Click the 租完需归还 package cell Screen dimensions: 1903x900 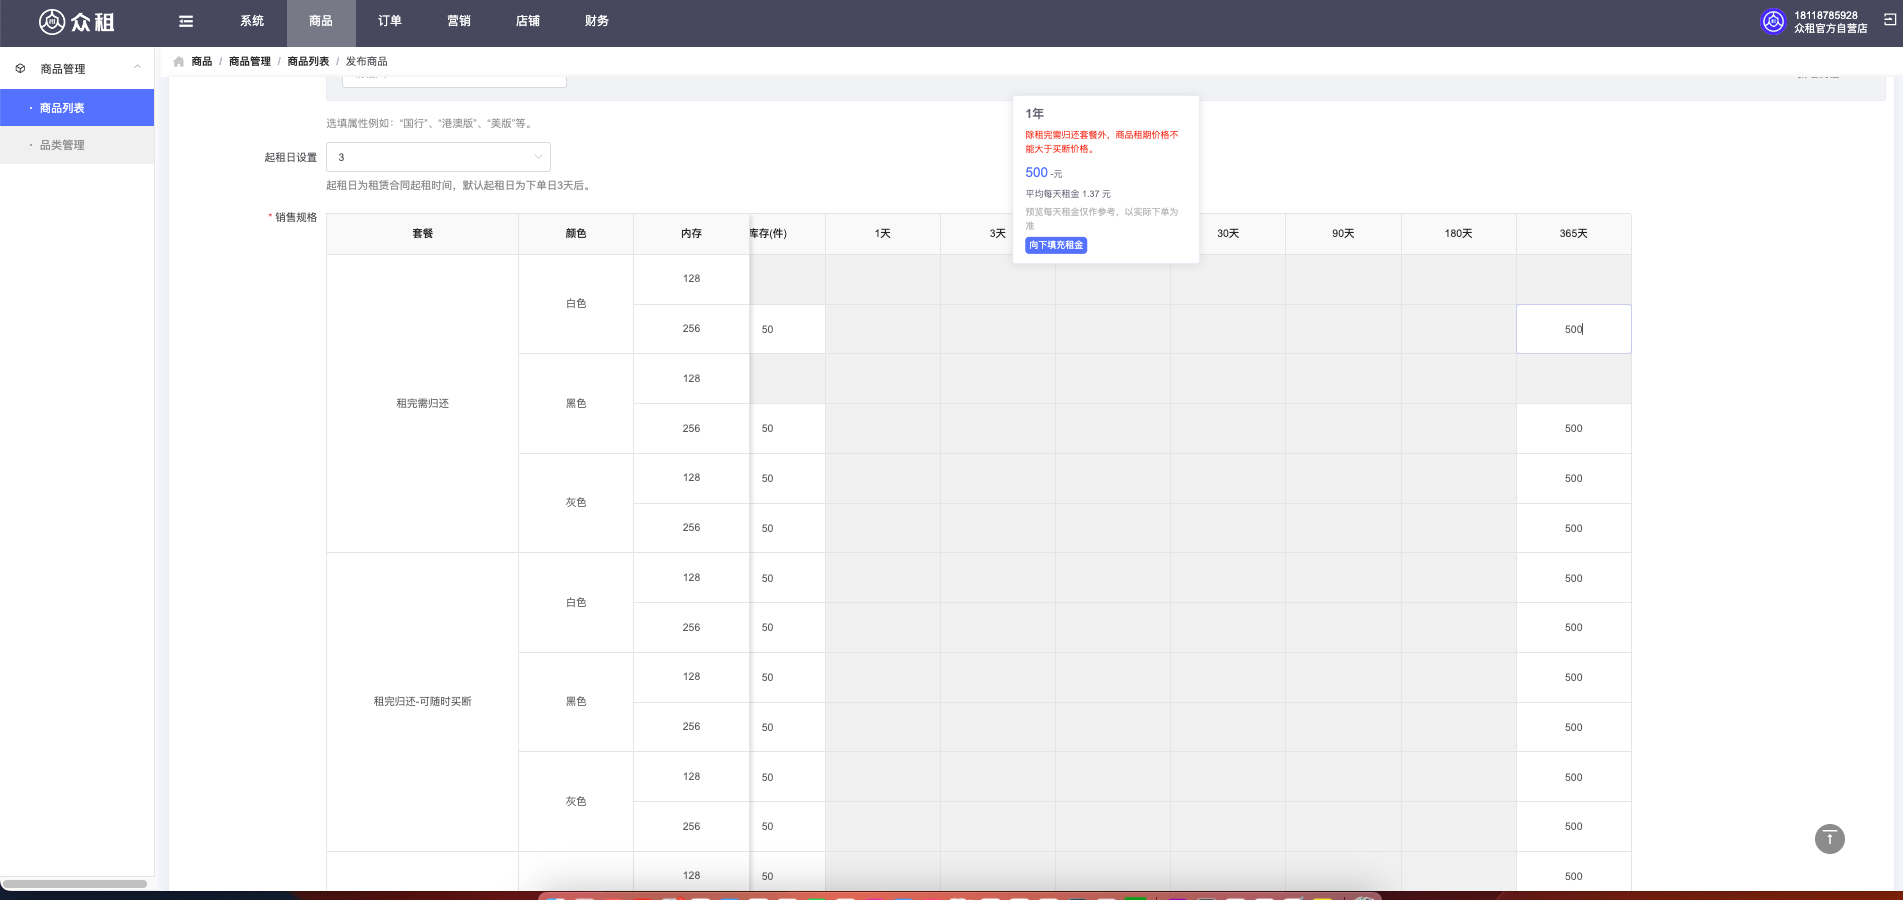pos(422,403)
